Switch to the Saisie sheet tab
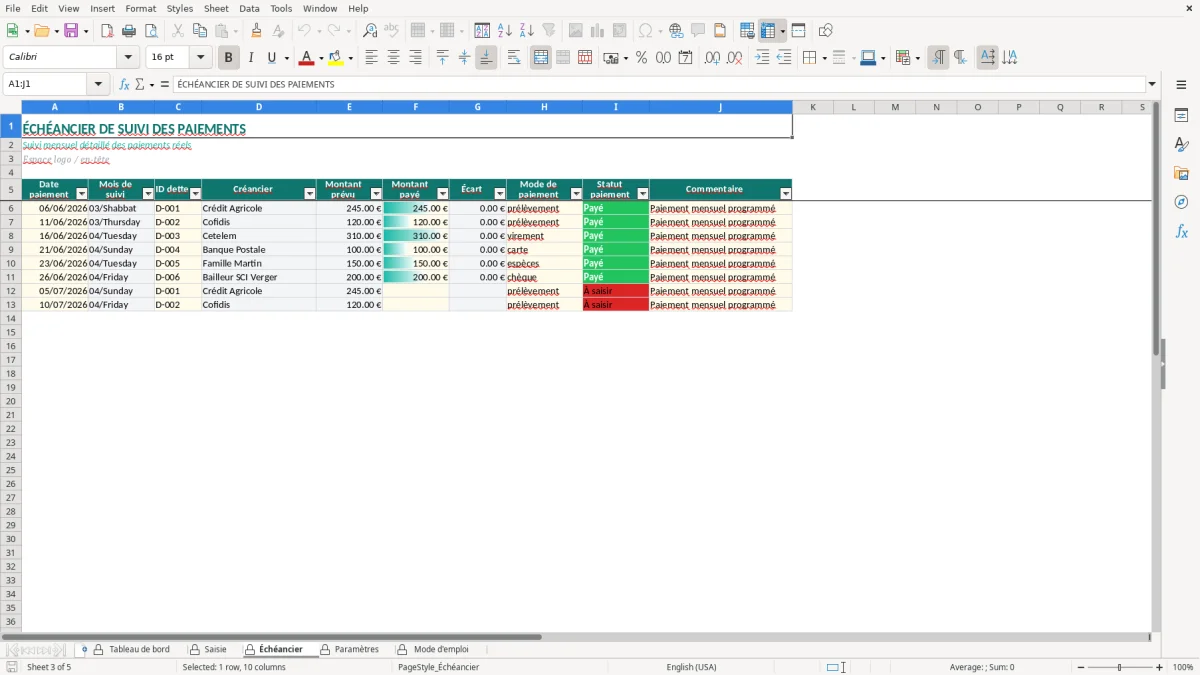1200x675 pixels. click(215, 650)
